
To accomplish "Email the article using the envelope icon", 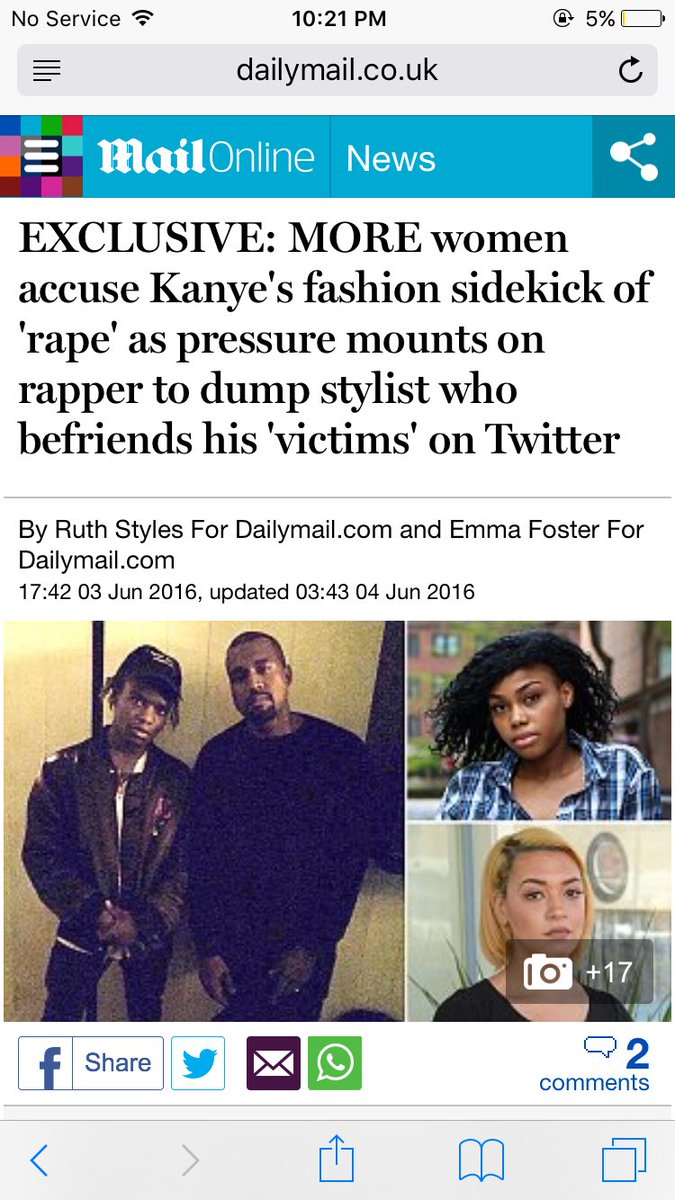I will pos(273,1063).
